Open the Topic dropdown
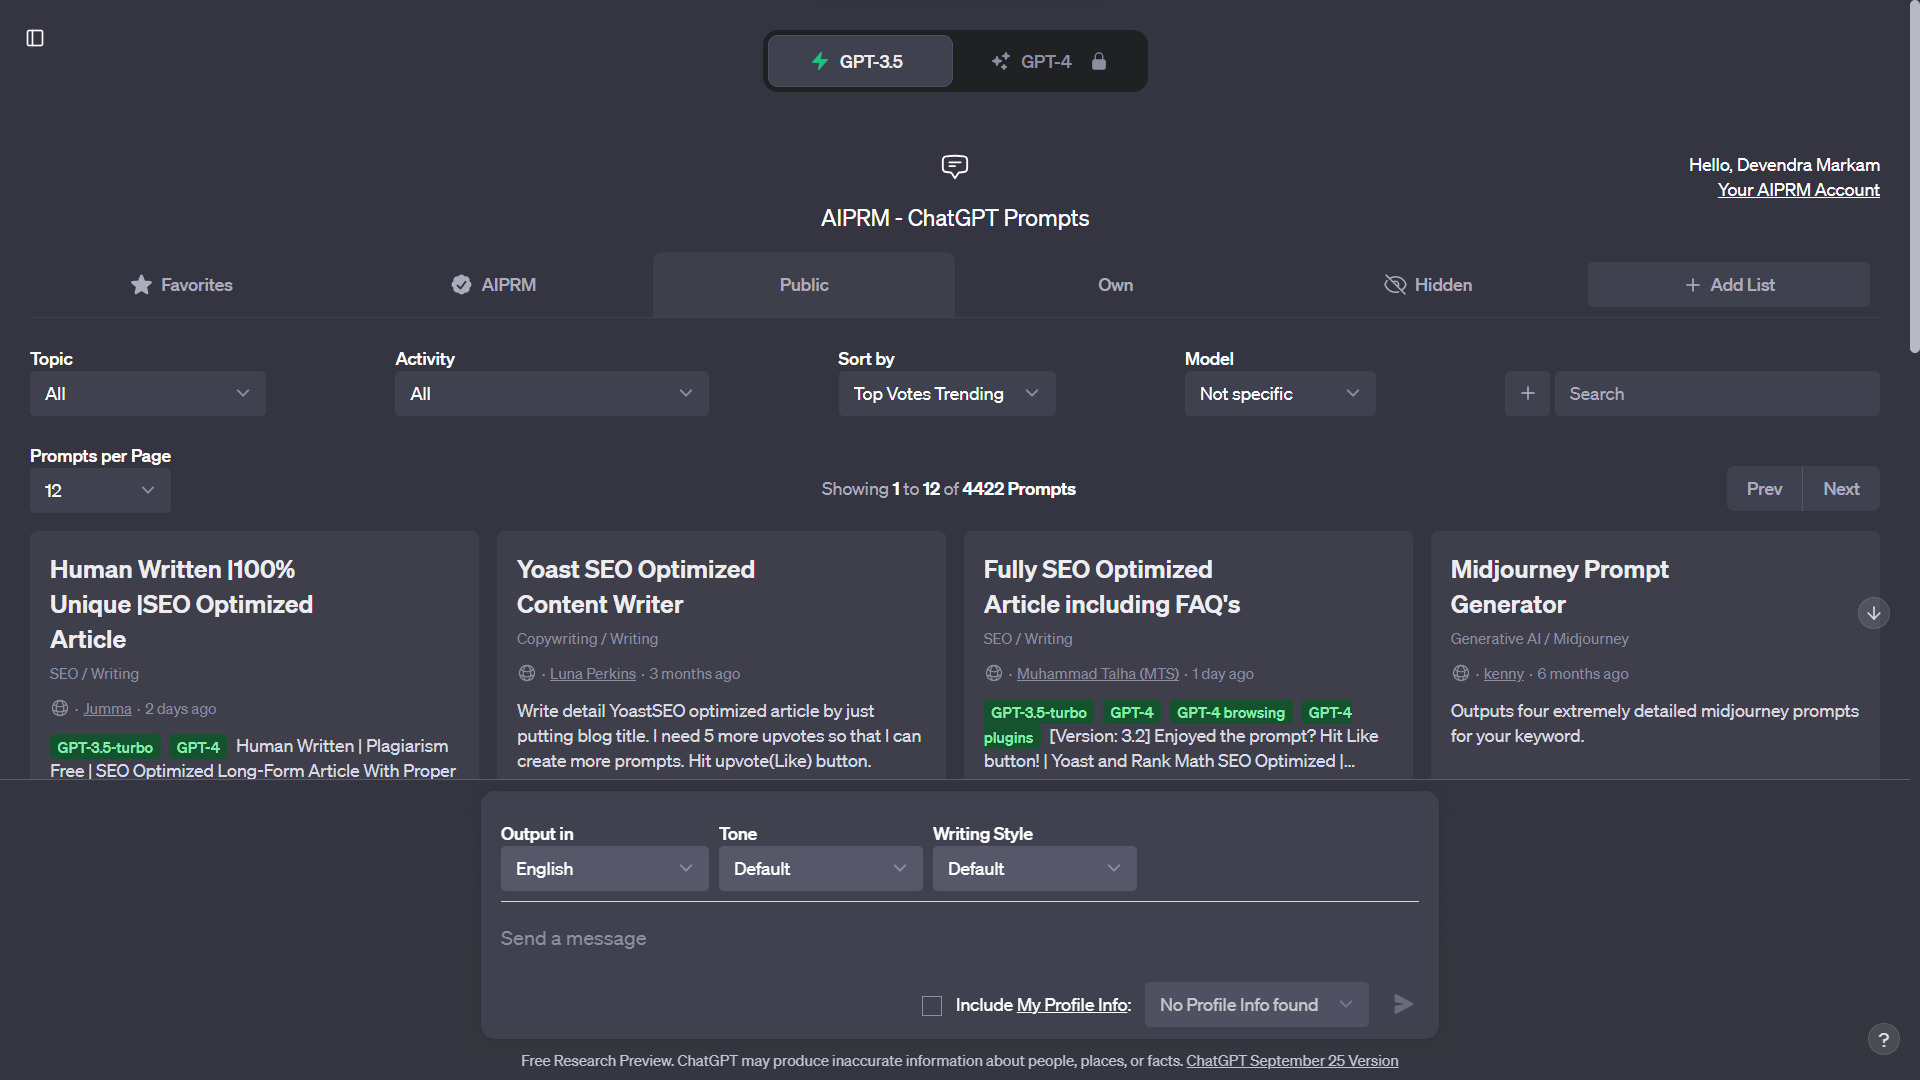The height and width of the screenshot is (1080, 1920). point(148,394)
